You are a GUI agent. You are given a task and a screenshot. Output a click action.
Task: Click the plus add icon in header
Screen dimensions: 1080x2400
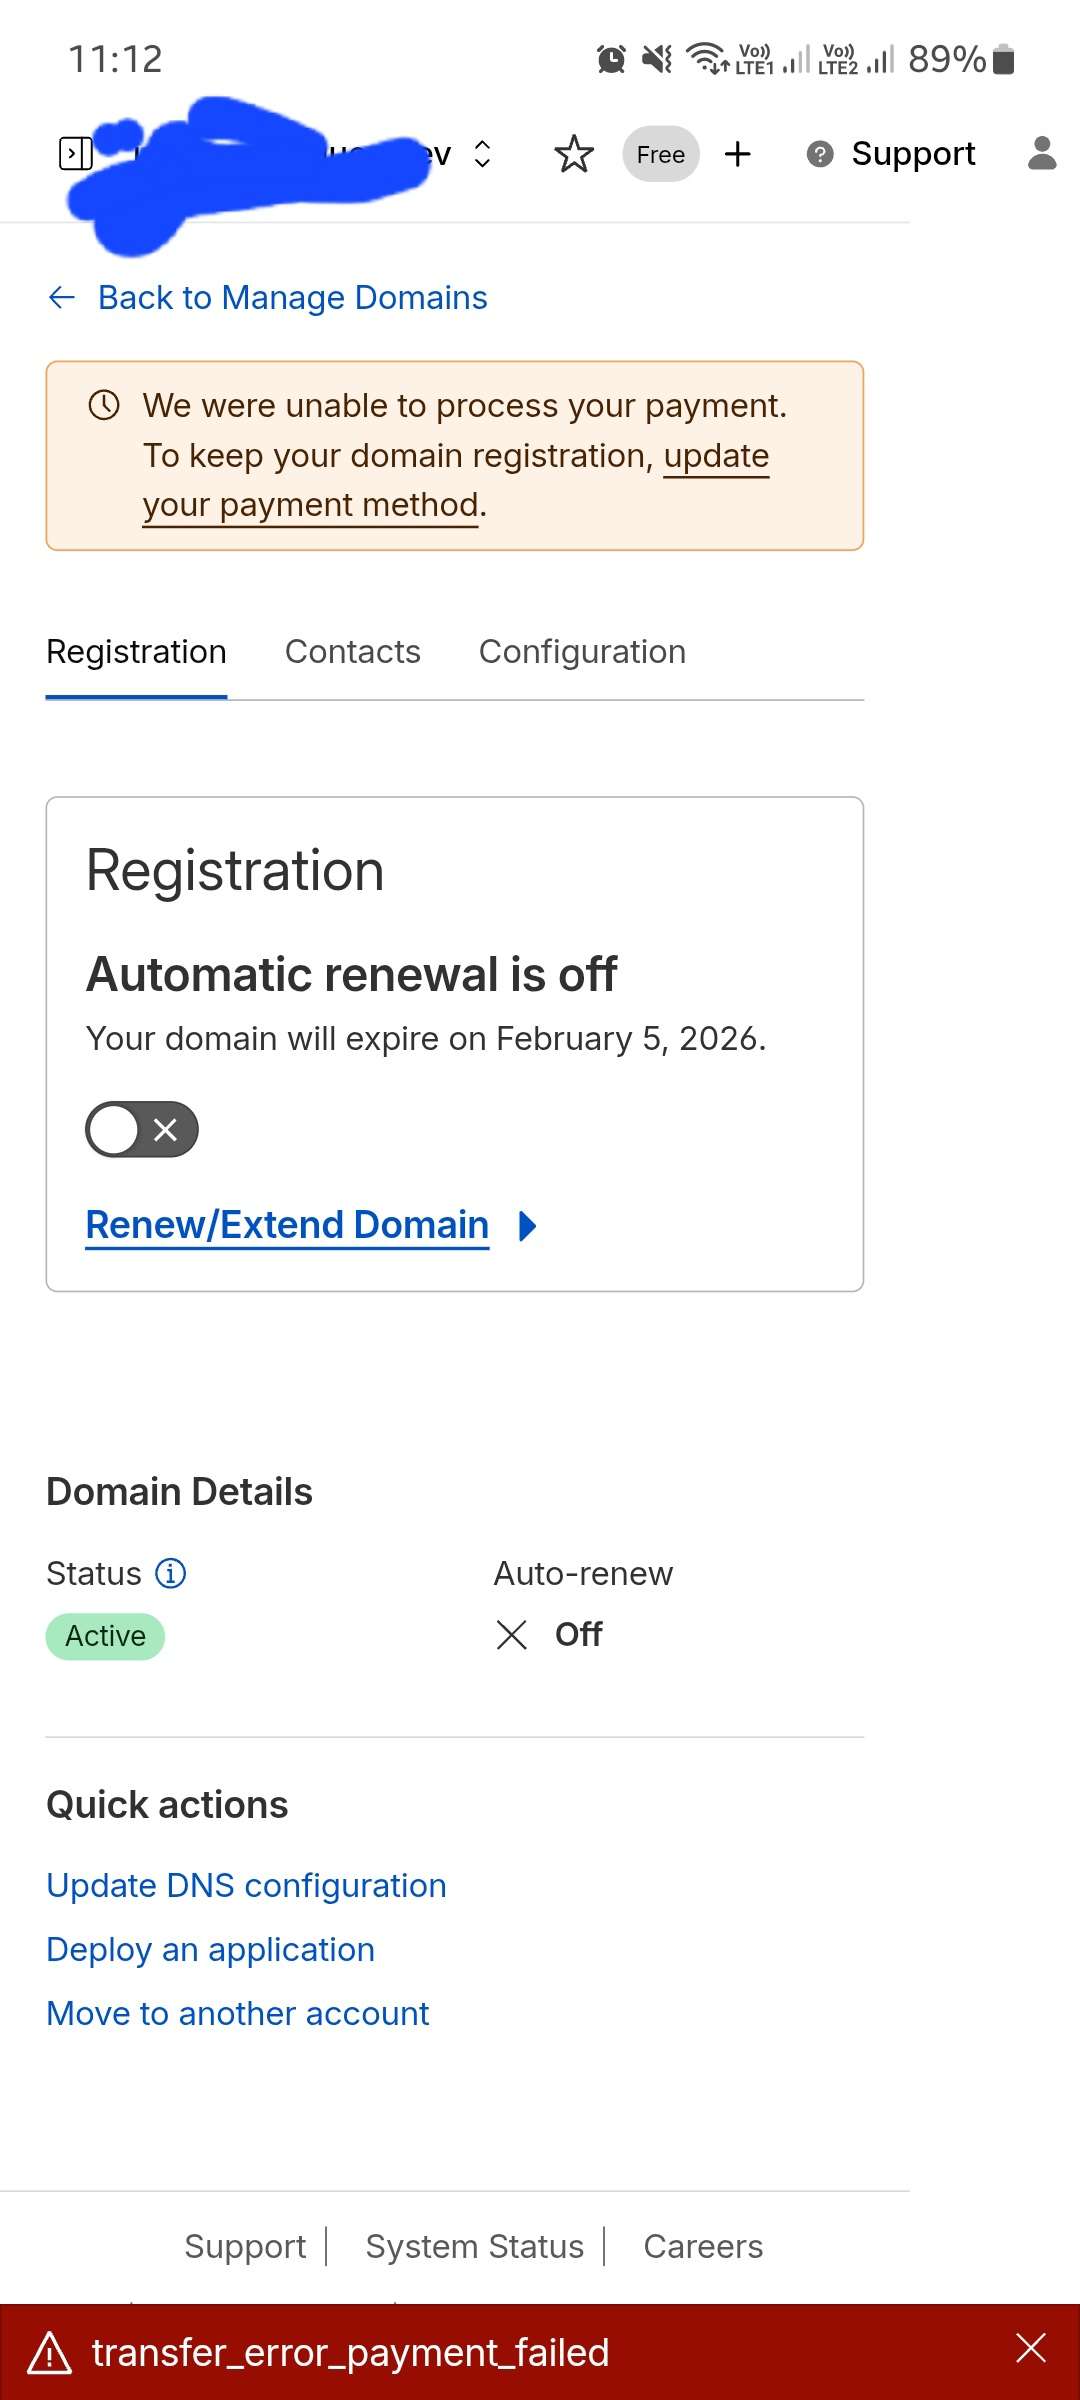coord(738,154)
